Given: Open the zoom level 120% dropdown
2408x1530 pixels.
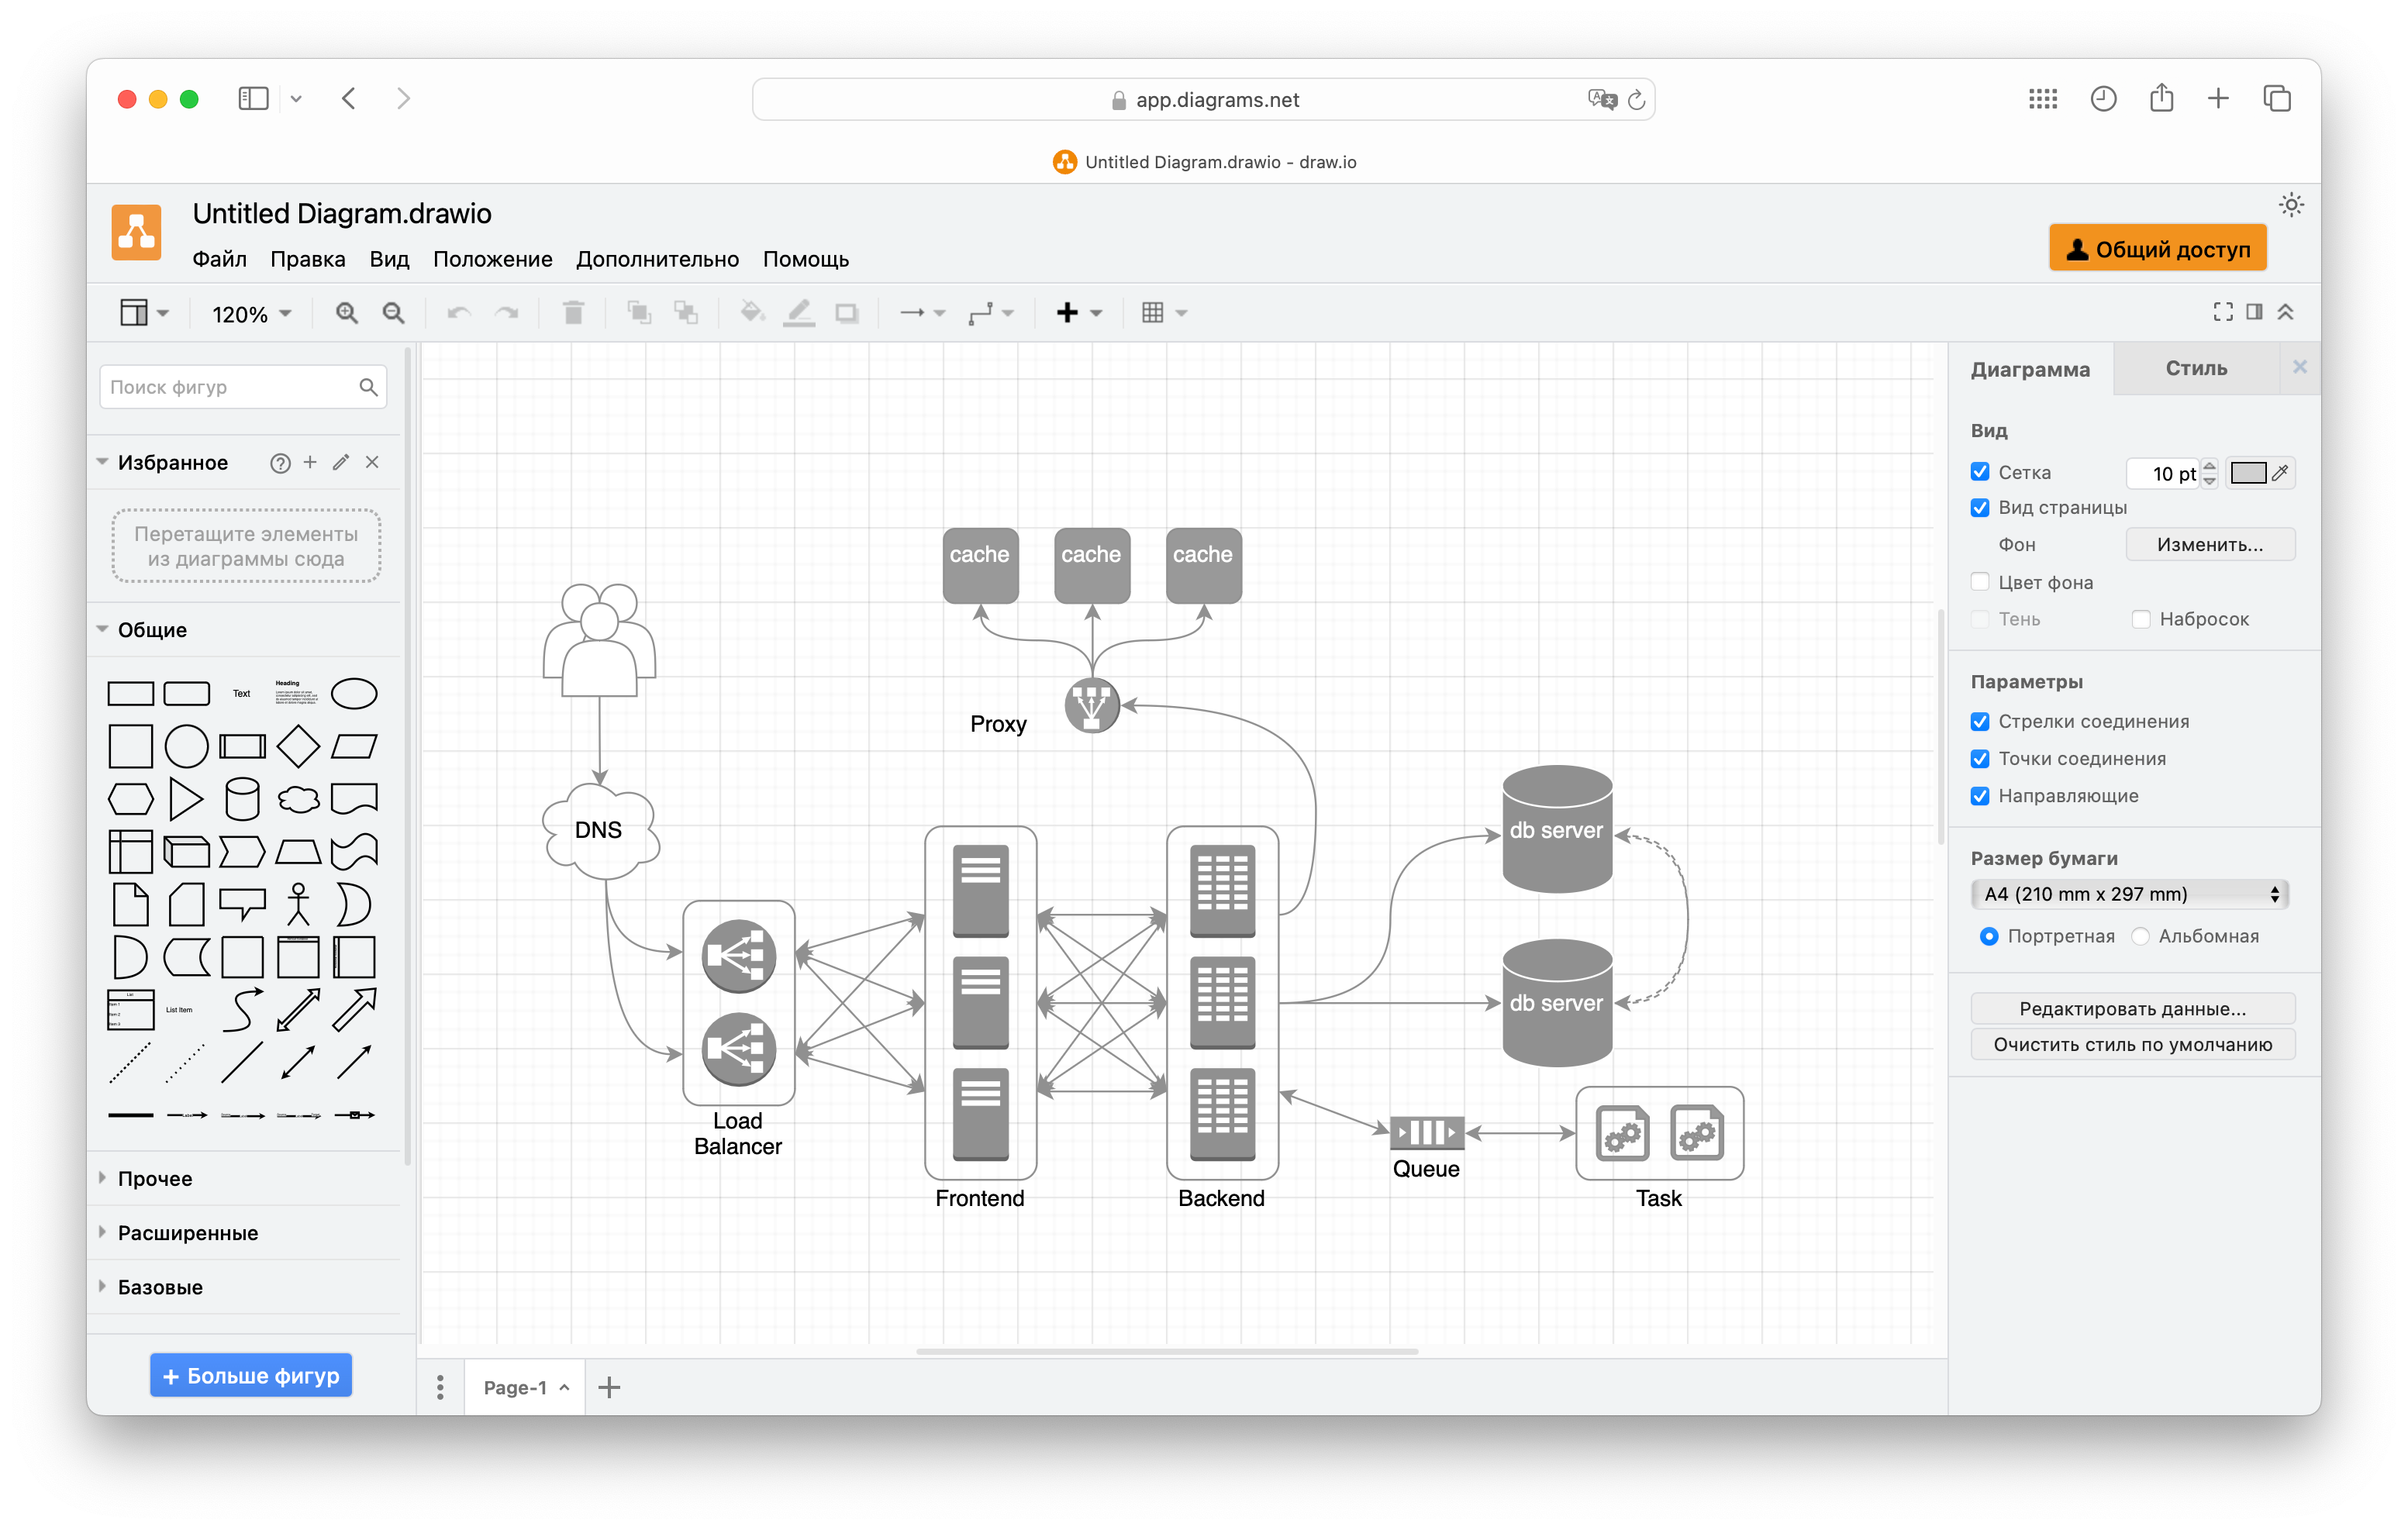Looking at the screenshot, I should (x=248, y=313).
